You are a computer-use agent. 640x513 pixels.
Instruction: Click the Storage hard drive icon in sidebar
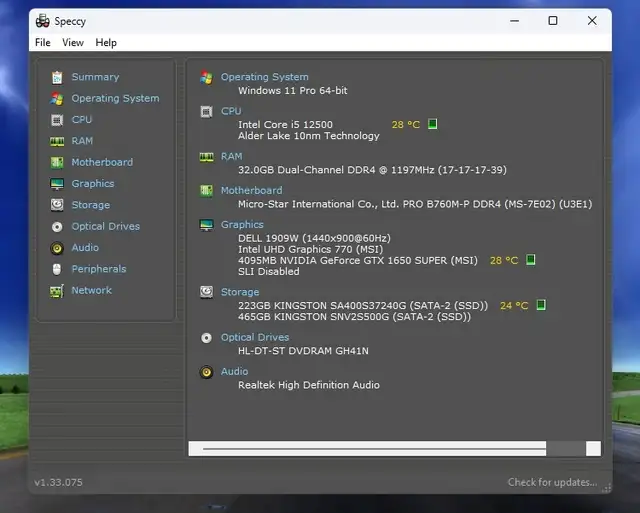[x=57, y=205]
